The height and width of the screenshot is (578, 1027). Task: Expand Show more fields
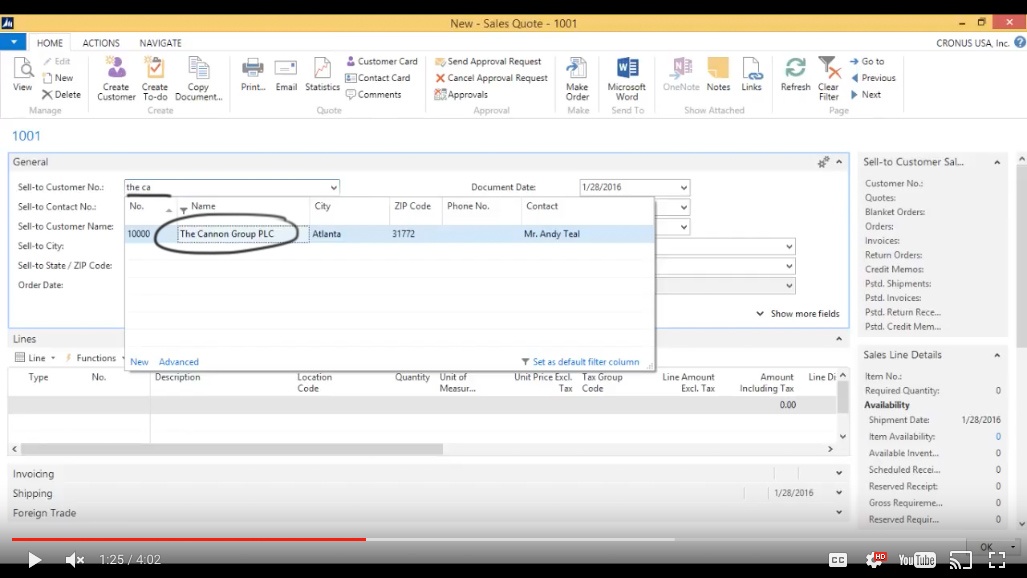798,313
